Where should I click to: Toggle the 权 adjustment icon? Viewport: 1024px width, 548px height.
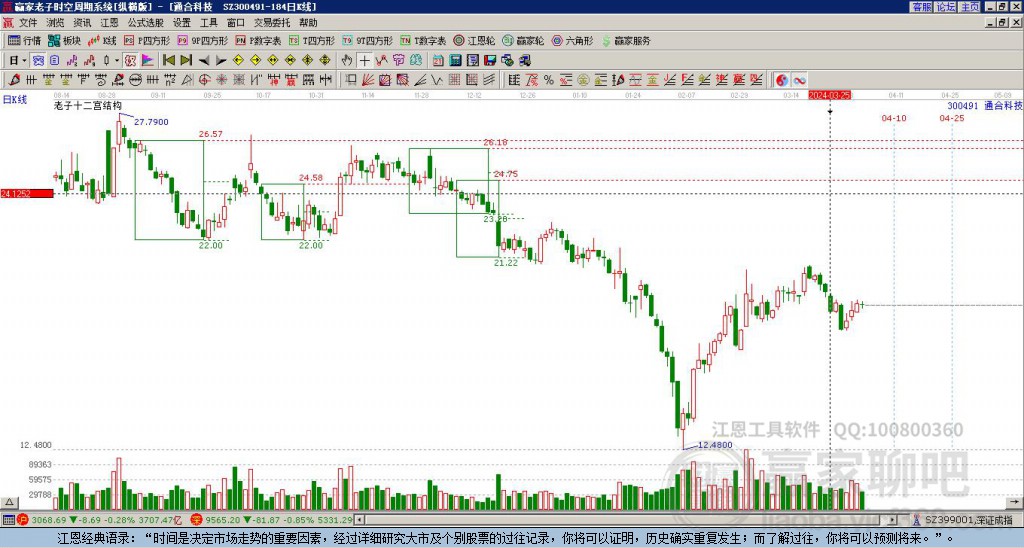(130, 60)
